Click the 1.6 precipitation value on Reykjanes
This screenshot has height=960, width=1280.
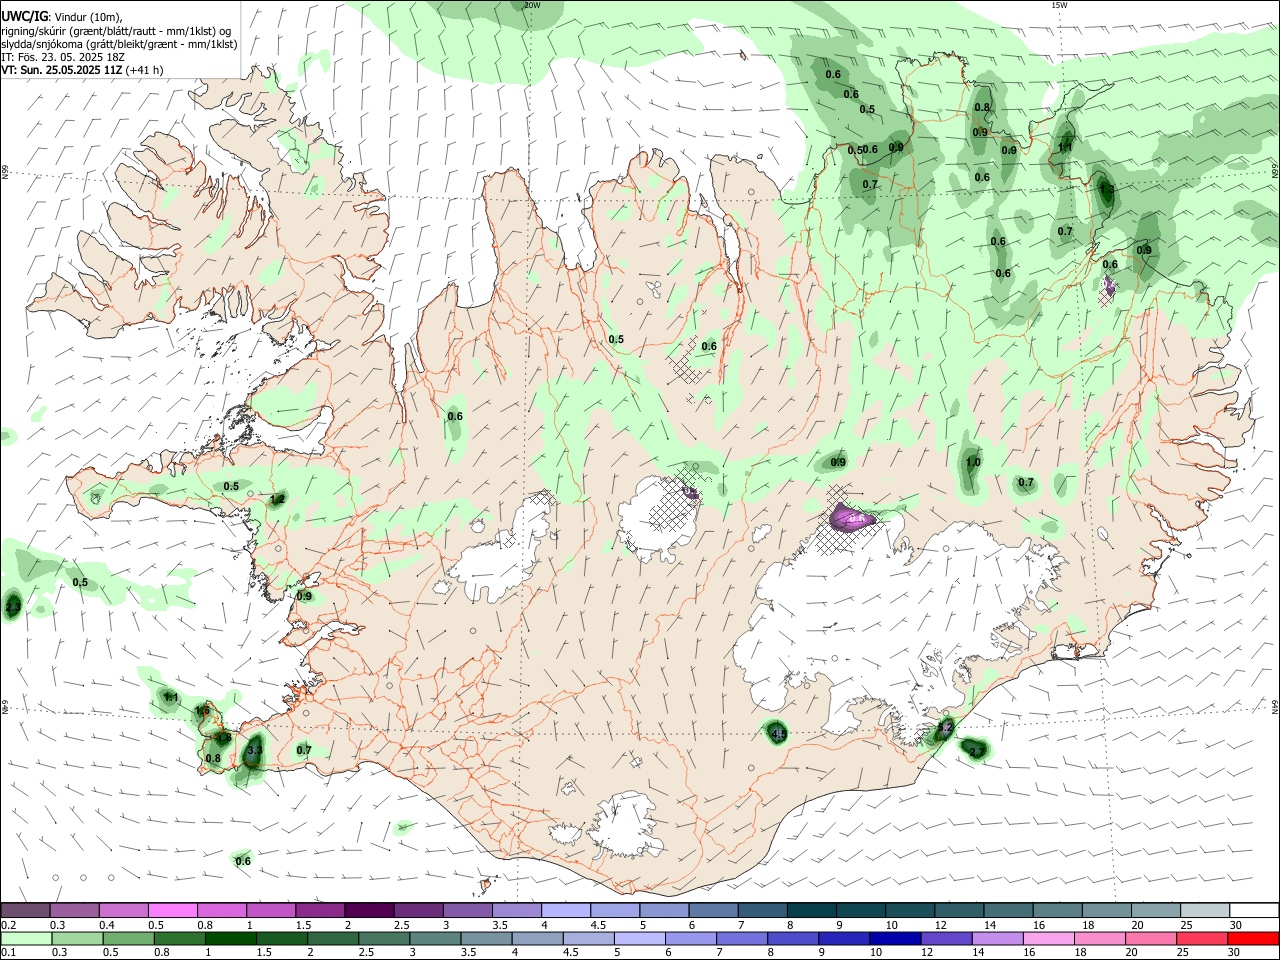202,711
